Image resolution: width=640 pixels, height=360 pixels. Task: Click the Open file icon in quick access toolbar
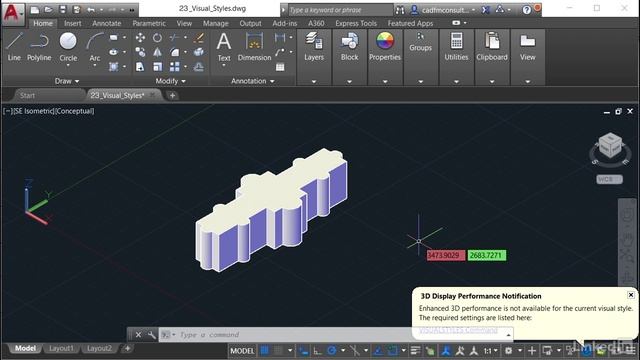click(49, 9)
